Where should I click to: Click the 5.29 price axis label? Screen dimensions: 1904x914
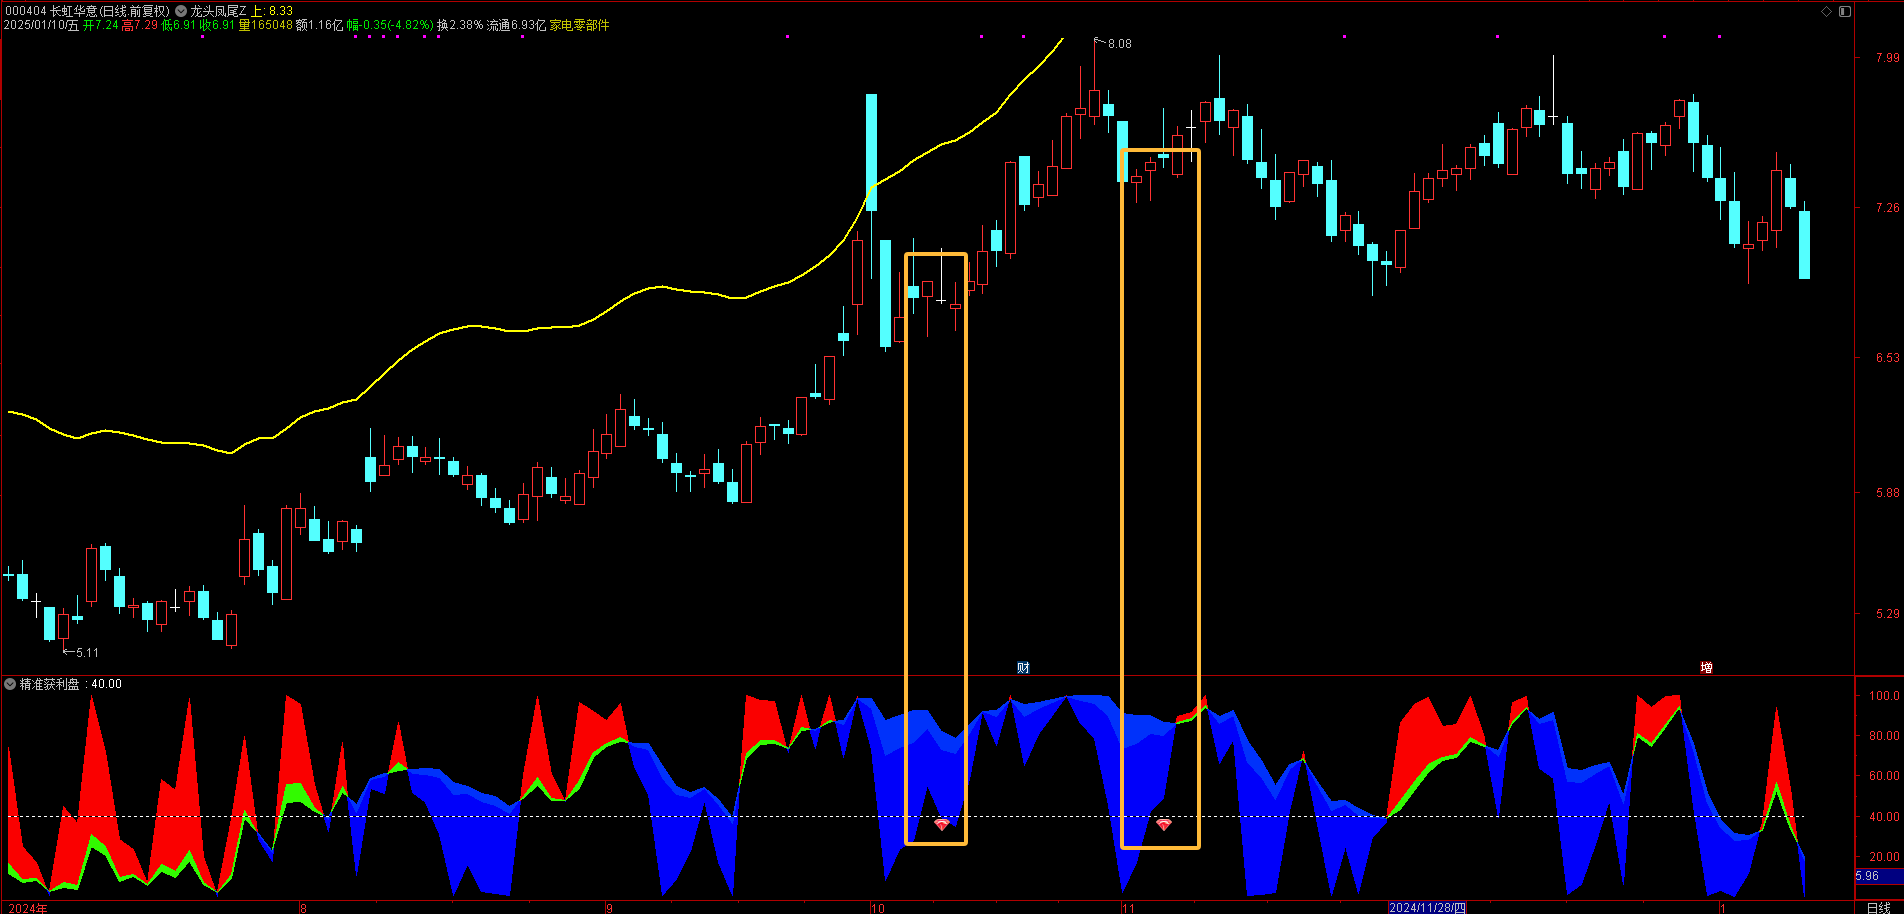[x=1887, y=614]
